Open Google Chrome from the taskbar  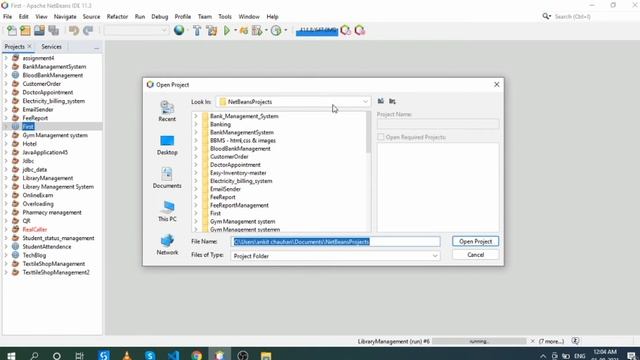(x=197, y=356)
